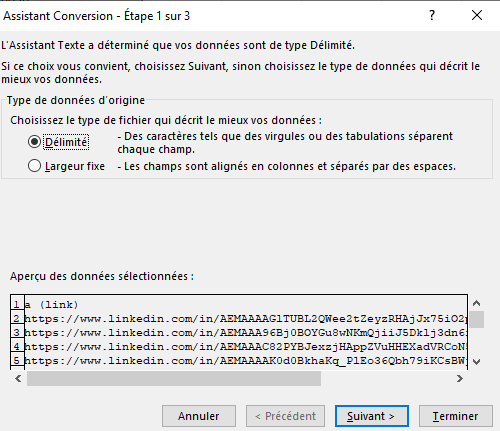Click the dialog title 'Assistant Conversion - Étape 1 sur 3'
This screenshot has height=431, width=500.
(97, 16)
